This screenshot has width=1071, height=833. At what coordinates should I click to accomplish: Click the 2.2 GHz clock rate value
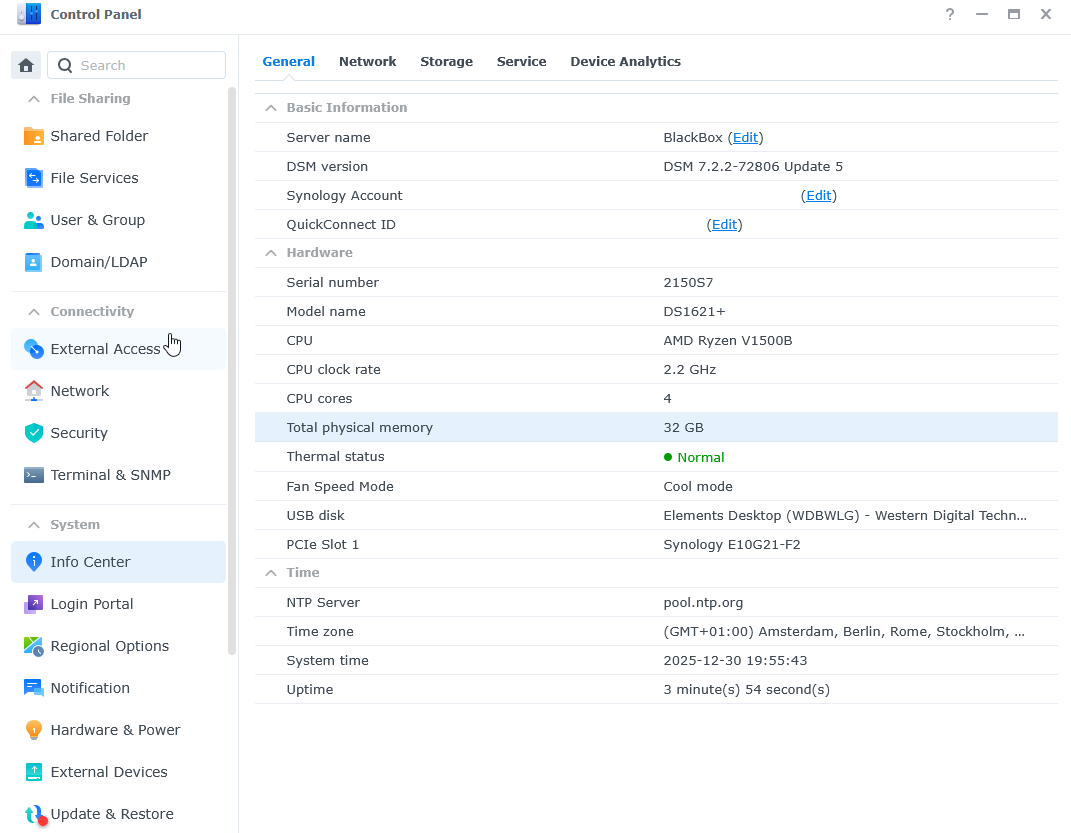tap(689, 369)
